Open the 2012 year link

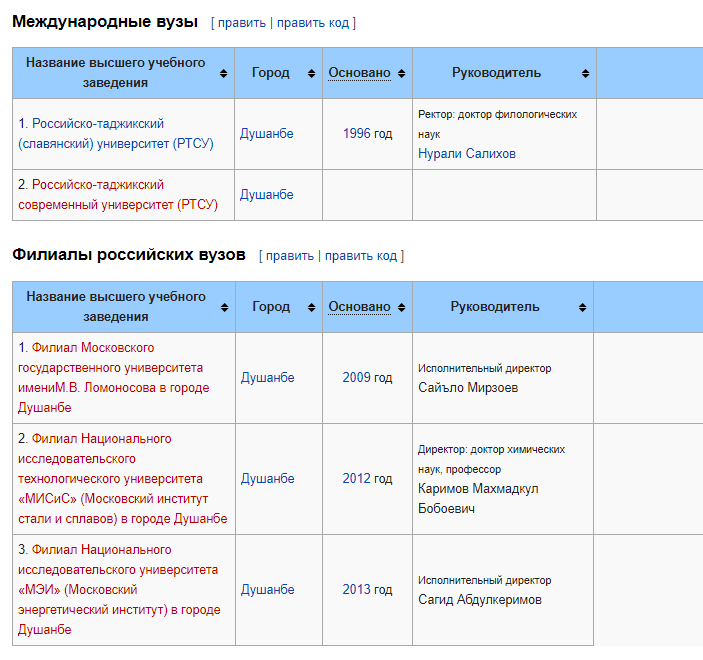click(357, 478)
